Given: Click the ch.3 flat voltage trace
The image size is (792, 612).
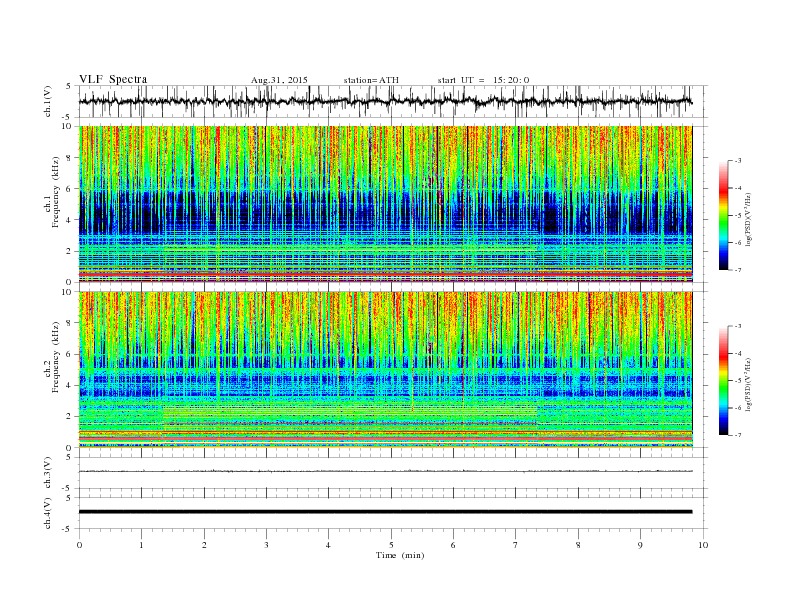Looking at the screenshot, I should point(385,471).
